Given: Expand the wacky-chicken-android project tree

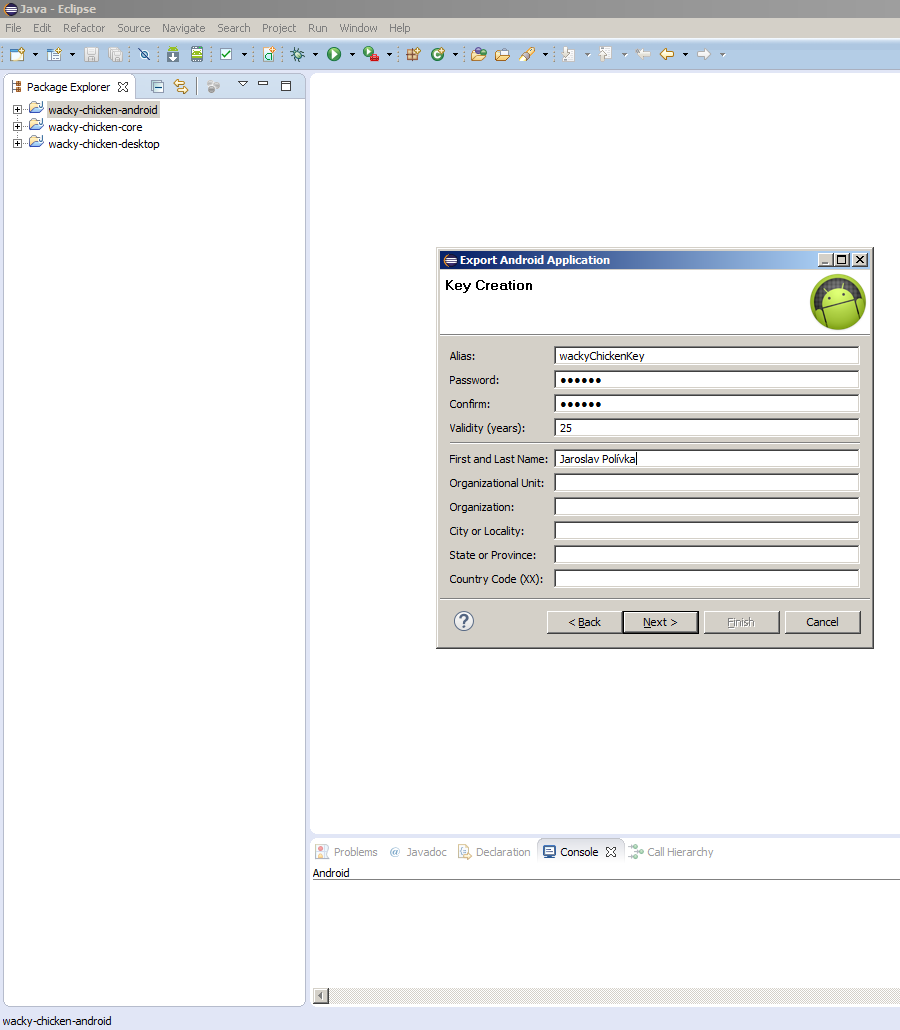Looking at the screenshot, I should coord(17,110).
